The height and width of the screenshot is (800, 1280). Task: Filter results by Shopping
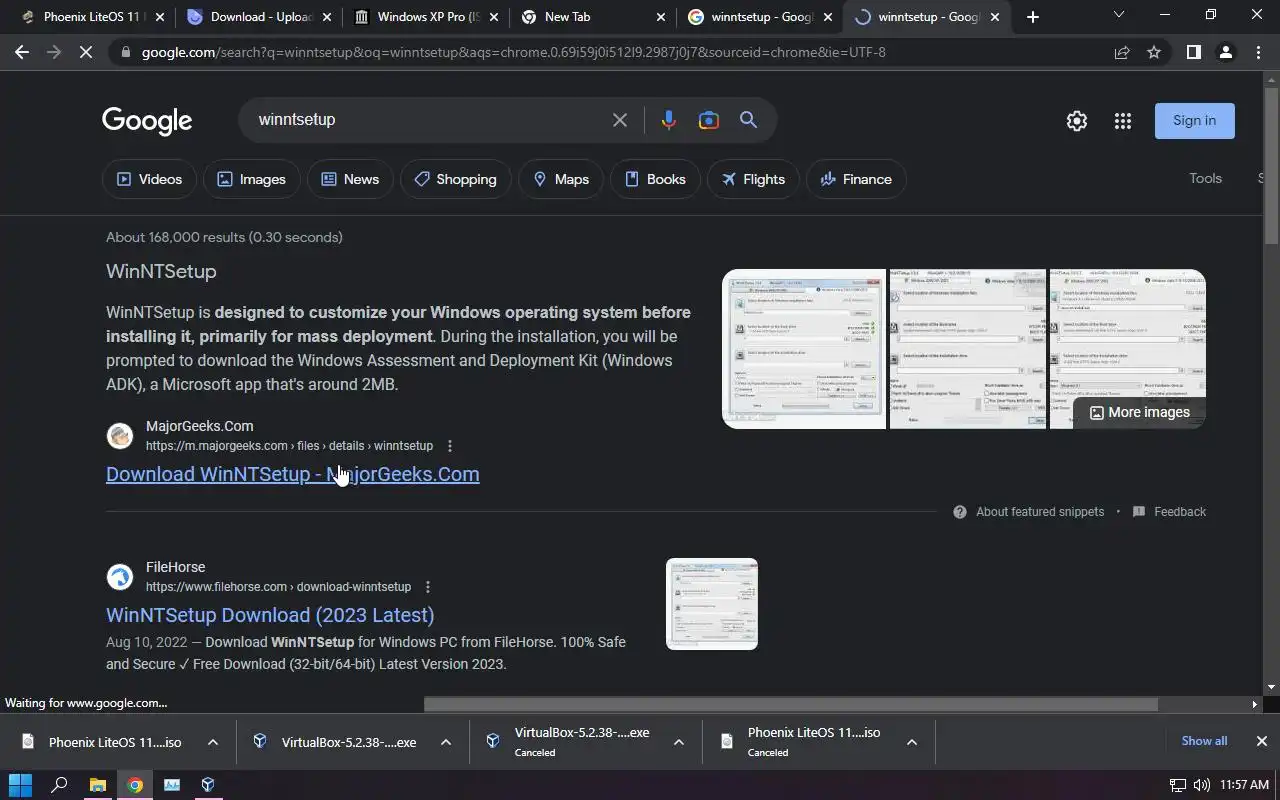pyautogui.click(x=455, y=179)
